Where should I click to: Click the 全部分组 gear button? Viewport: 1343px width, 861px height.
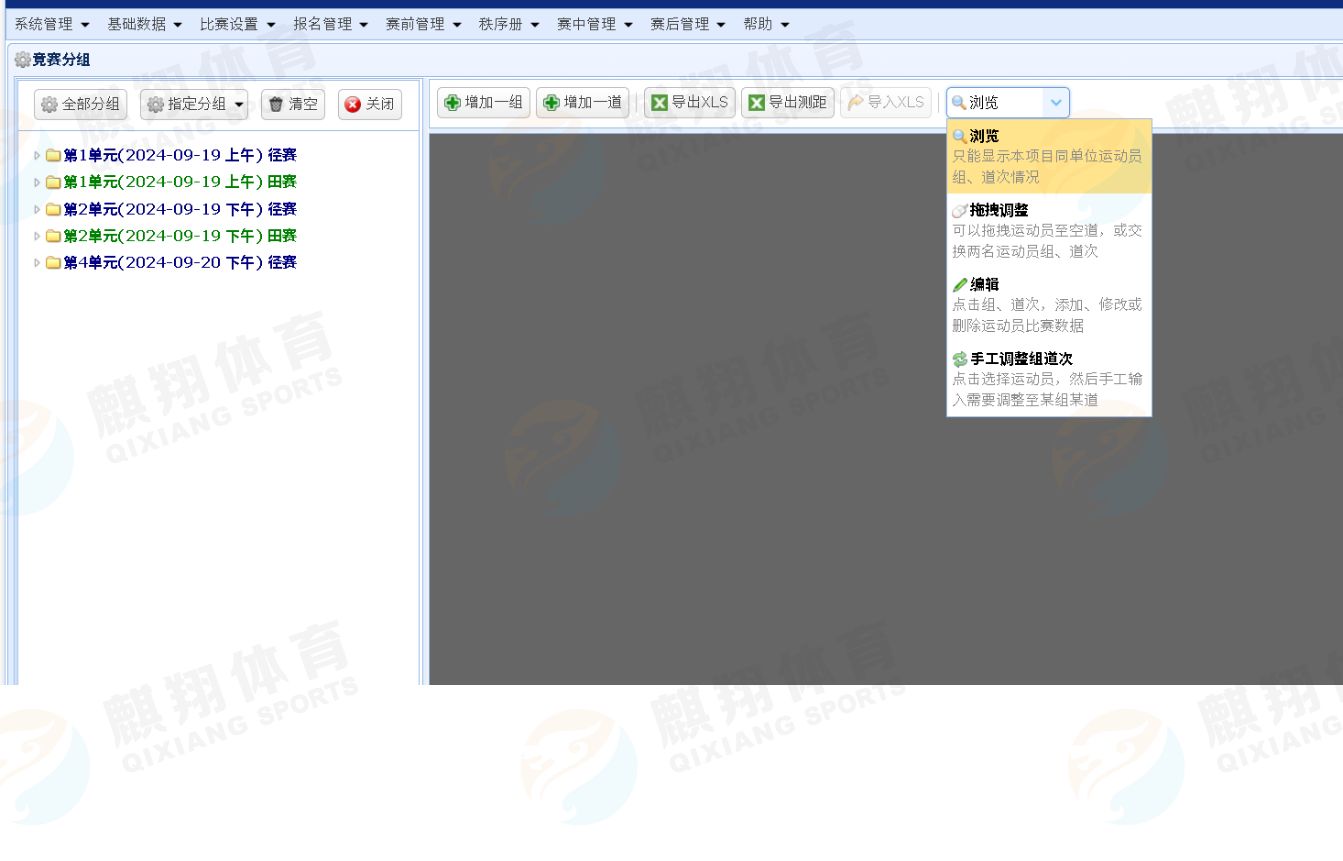(x=81, y=103)
